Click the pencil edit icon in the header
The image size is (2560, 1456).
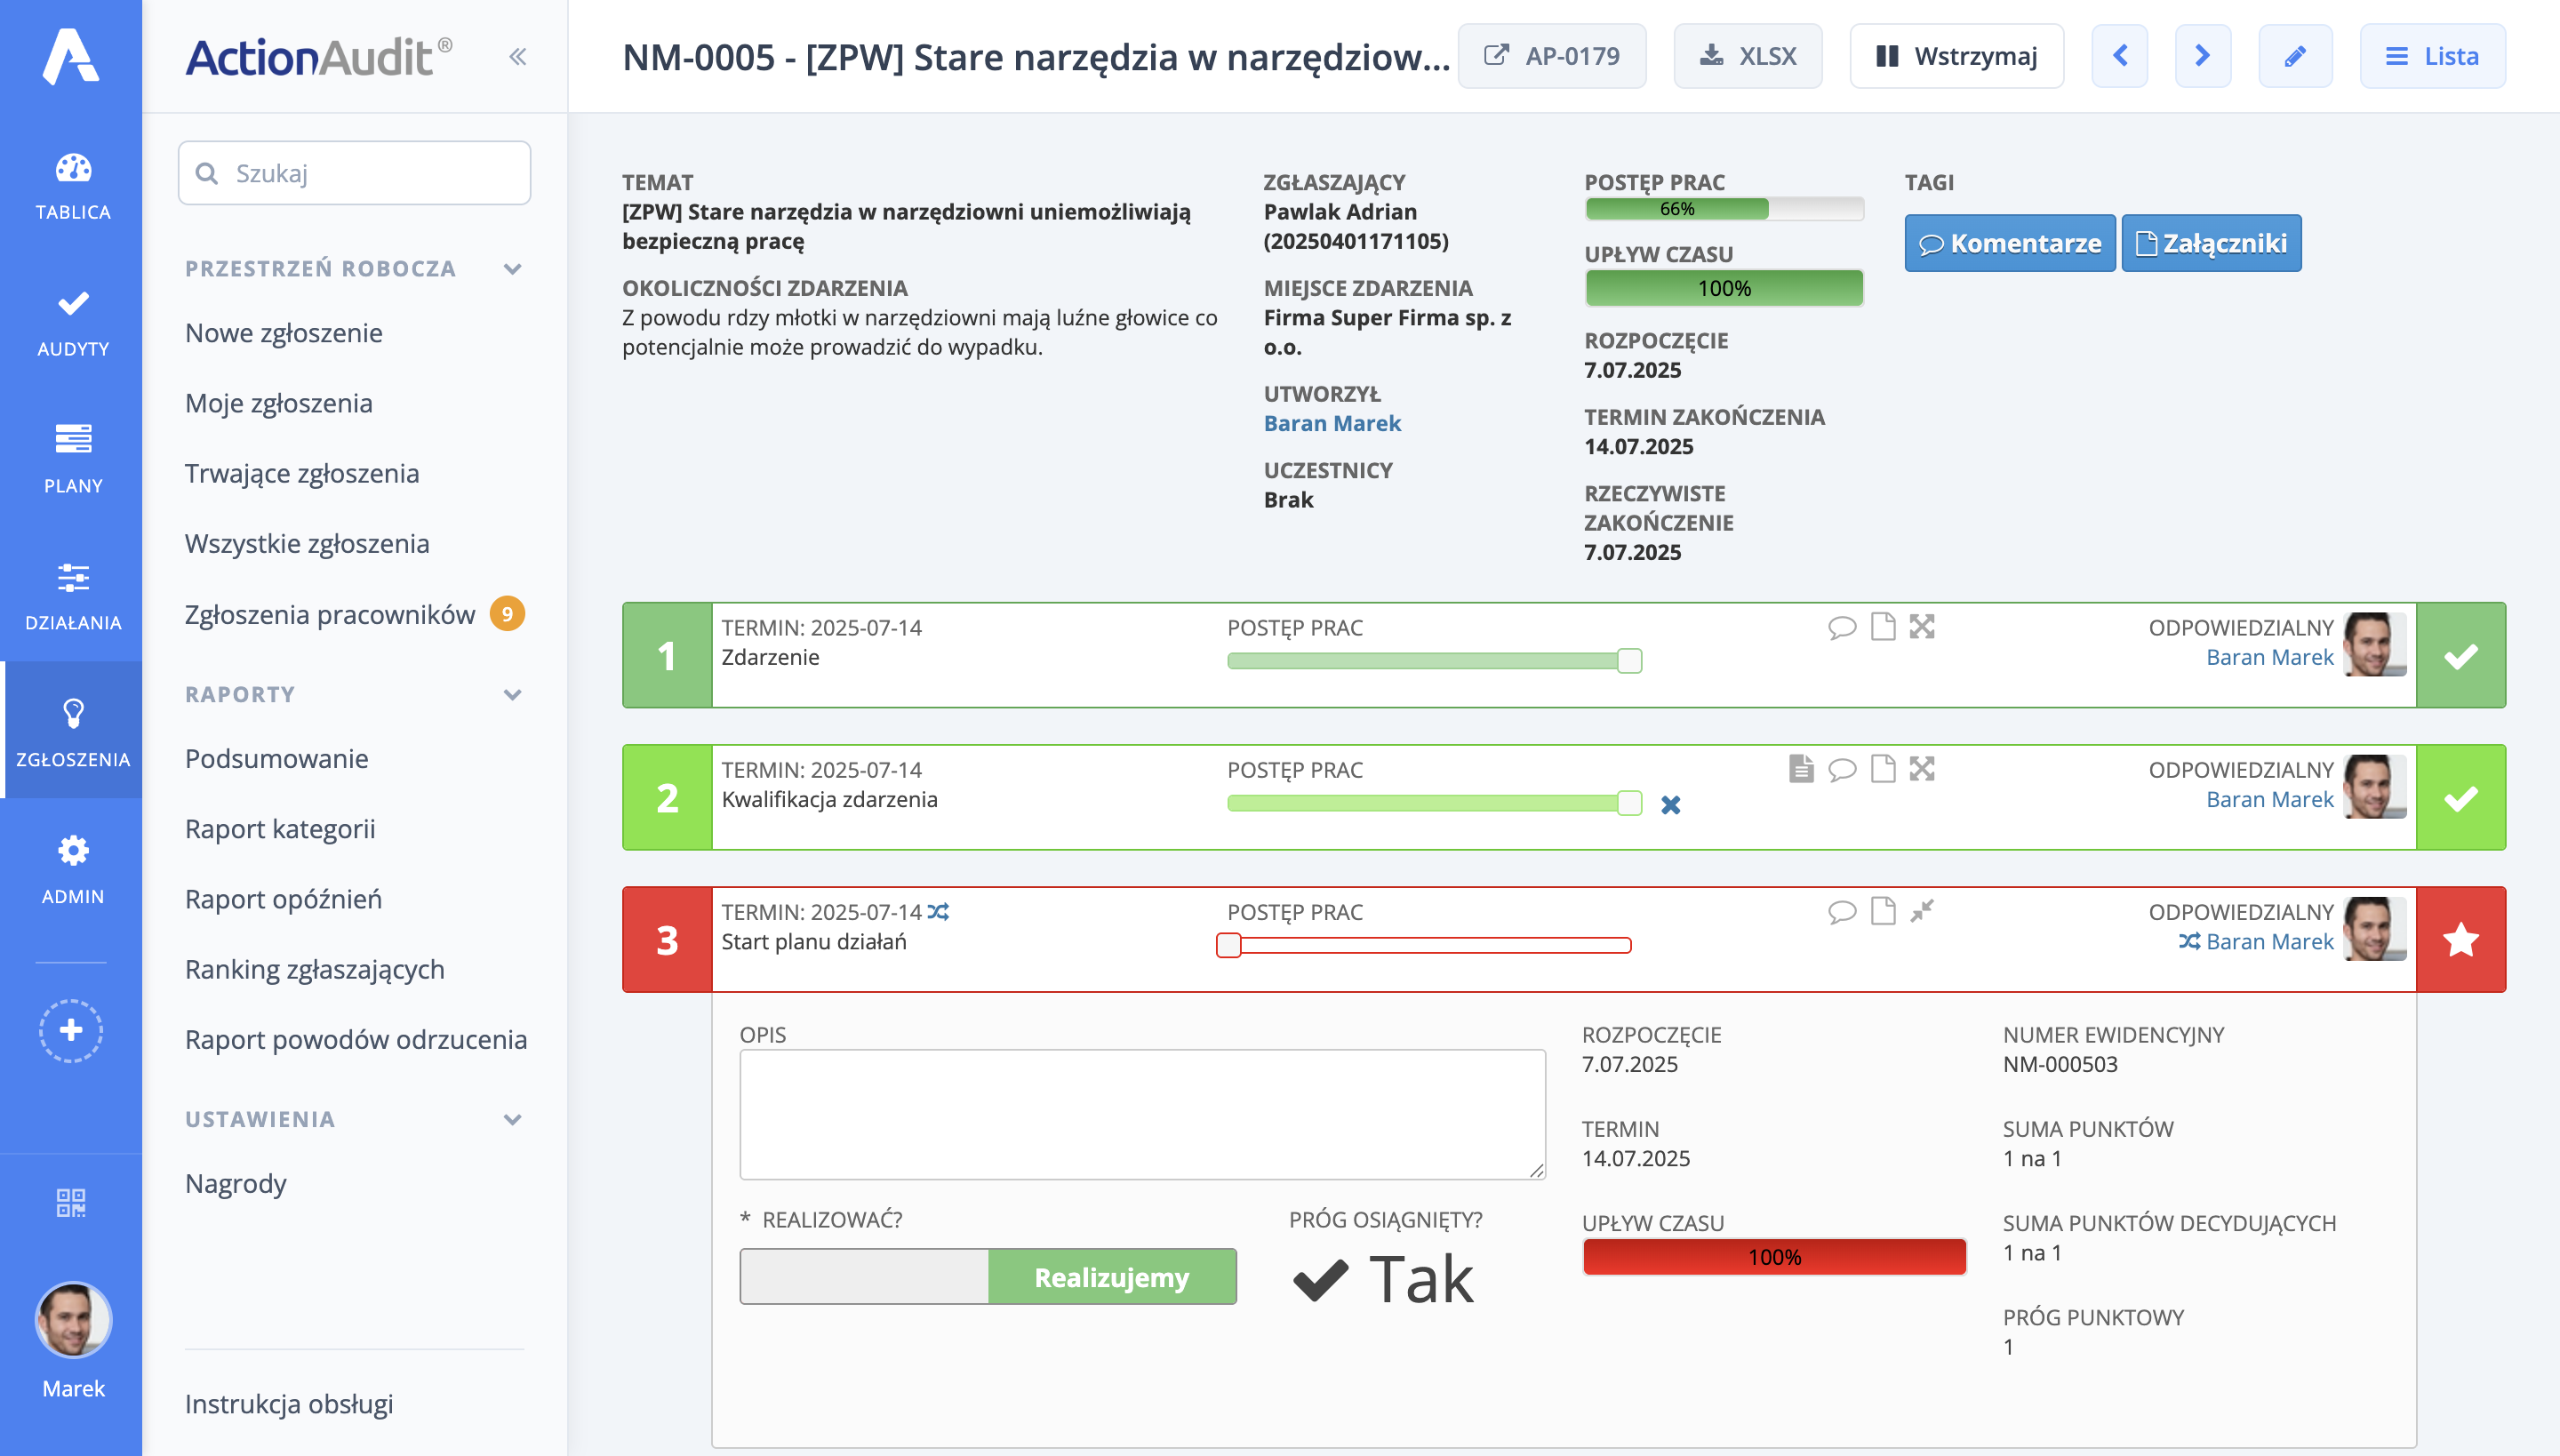tap(2295, 57)
